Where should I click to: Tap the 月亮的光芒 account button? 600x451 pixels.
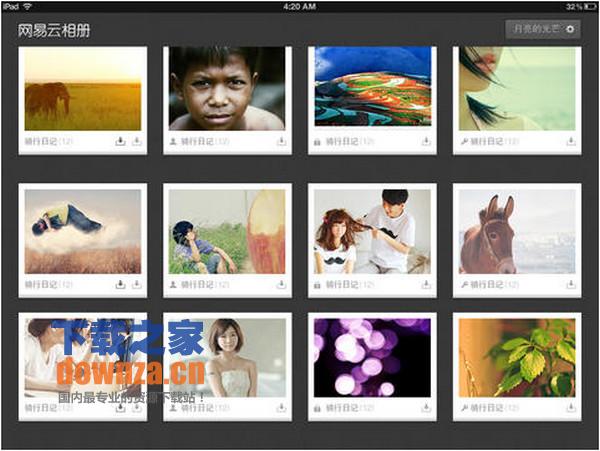tap(543, 29)
